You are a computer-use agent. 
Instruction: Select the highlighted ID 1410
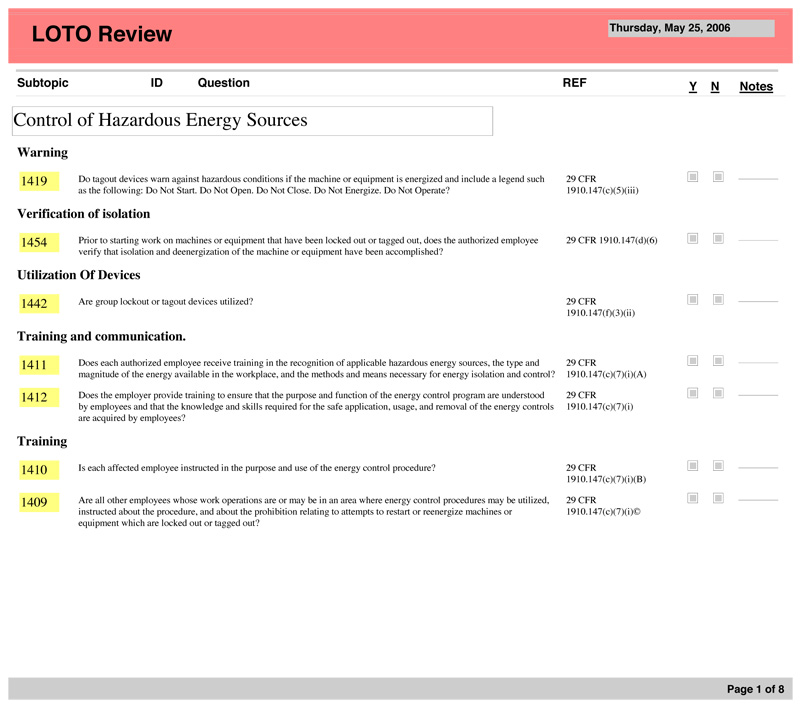pyautogui.click(x=39, y=470)
